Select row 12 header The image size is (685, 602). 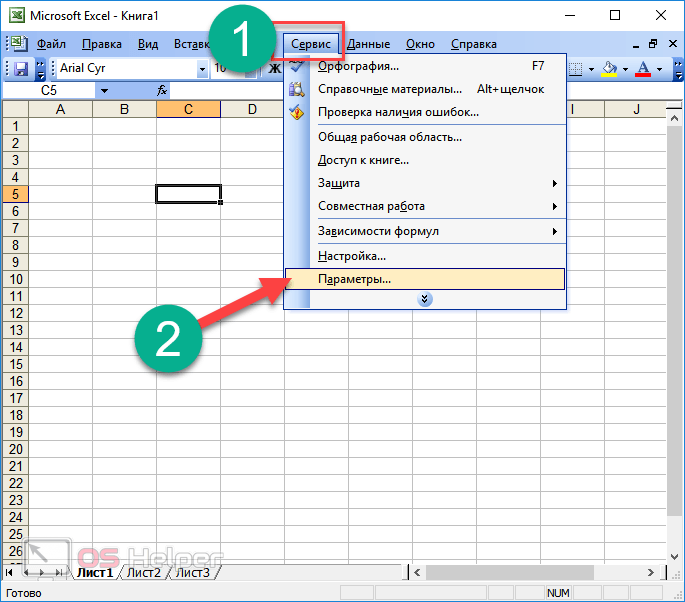pos(16,313)
